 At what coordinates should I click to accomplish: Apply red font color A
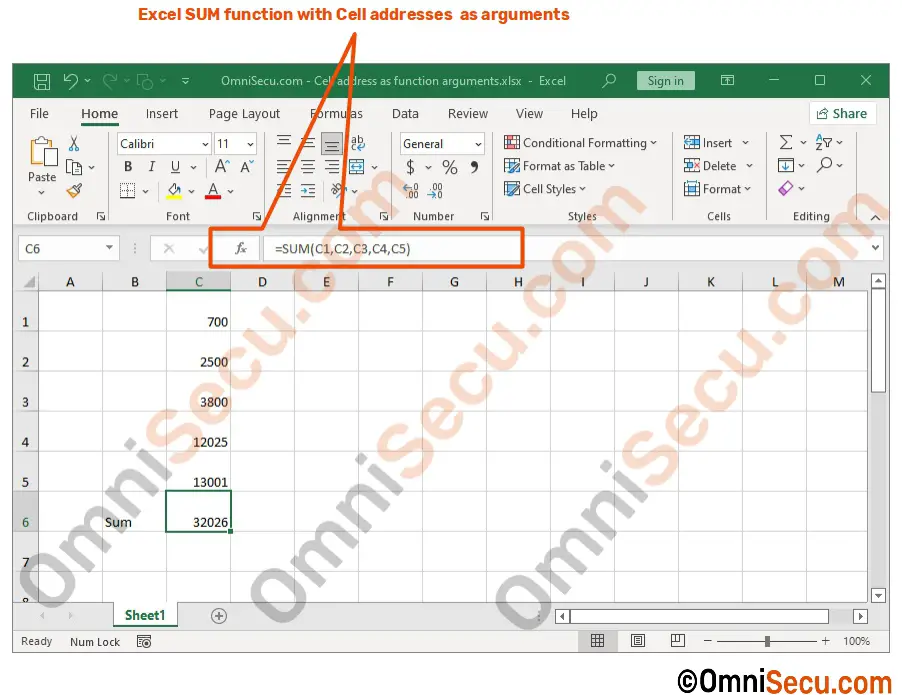pos(213,190)
